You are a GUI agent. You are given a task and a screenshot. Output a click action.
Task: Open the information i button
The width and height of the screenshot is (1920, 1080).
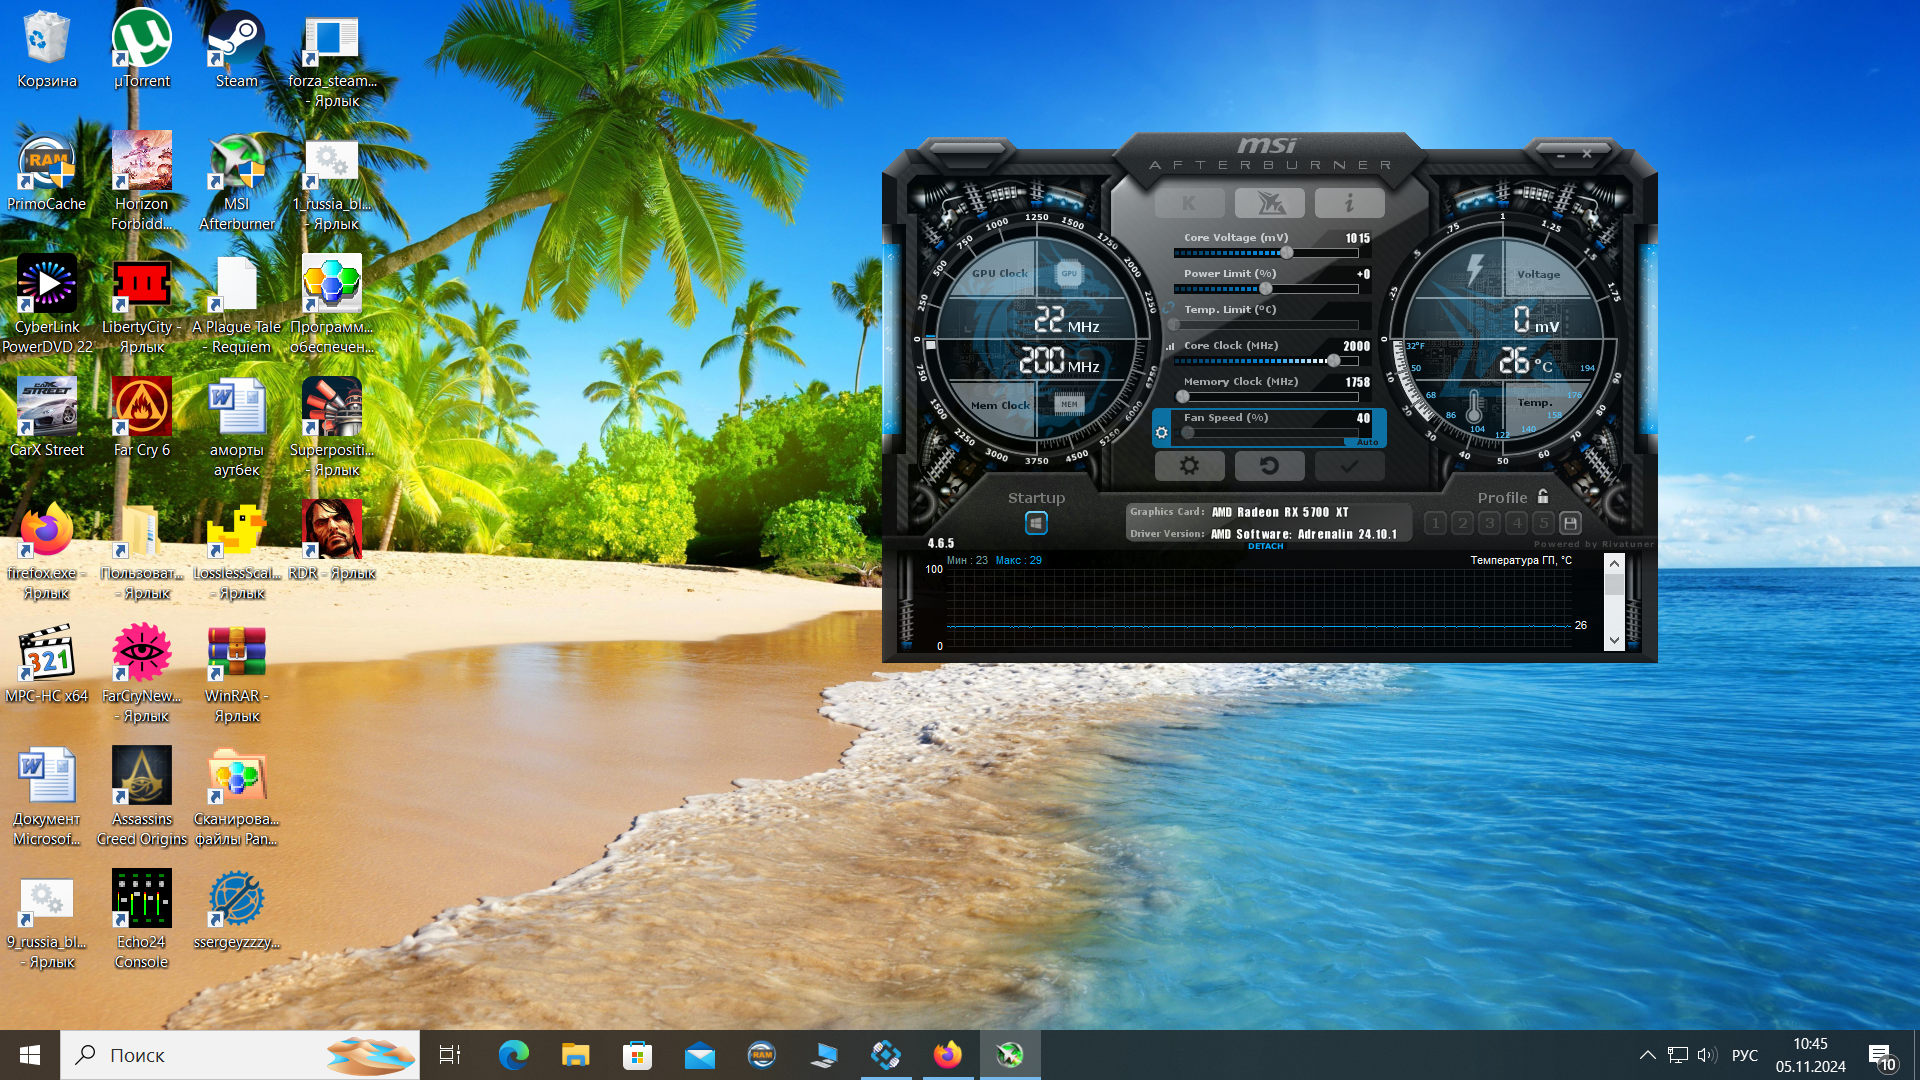coord(1349,203)
